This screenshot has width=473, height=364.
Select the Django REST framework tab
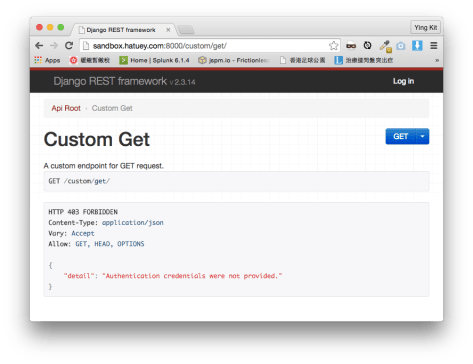pos(122,30)
